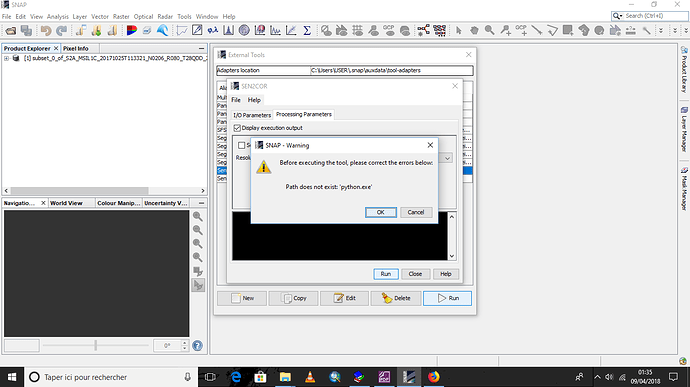The height and width of the screenshot is (387, 690).
Task: Expand the subset_0_of_S2A product tree node
Action: pyautogui.click(x=6, y=58)
